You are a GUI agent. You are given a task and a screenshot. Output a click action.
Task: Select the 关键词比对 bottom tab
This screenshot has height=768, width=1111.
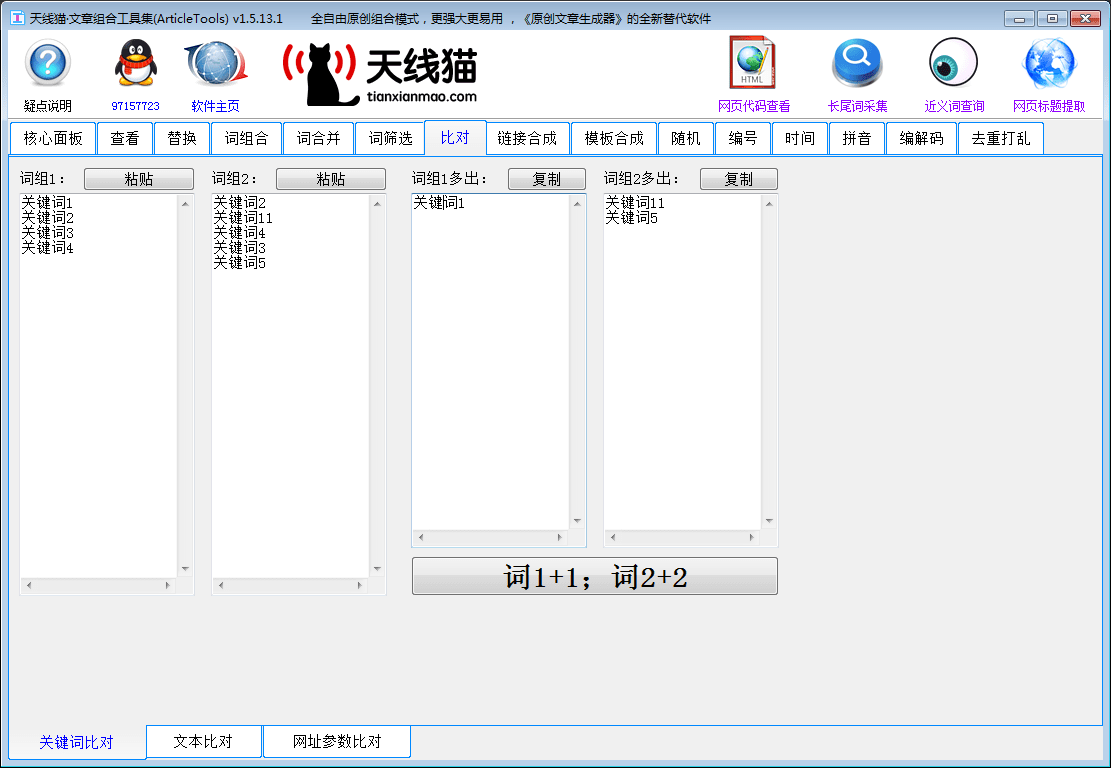(x=77, y=742)
